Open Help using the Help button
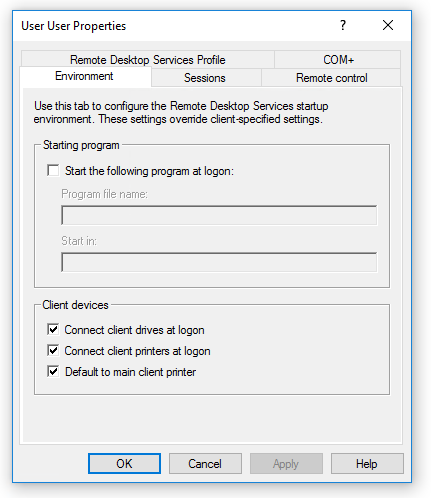The height and width of the screenshot is (498, 431). [367, 463]
